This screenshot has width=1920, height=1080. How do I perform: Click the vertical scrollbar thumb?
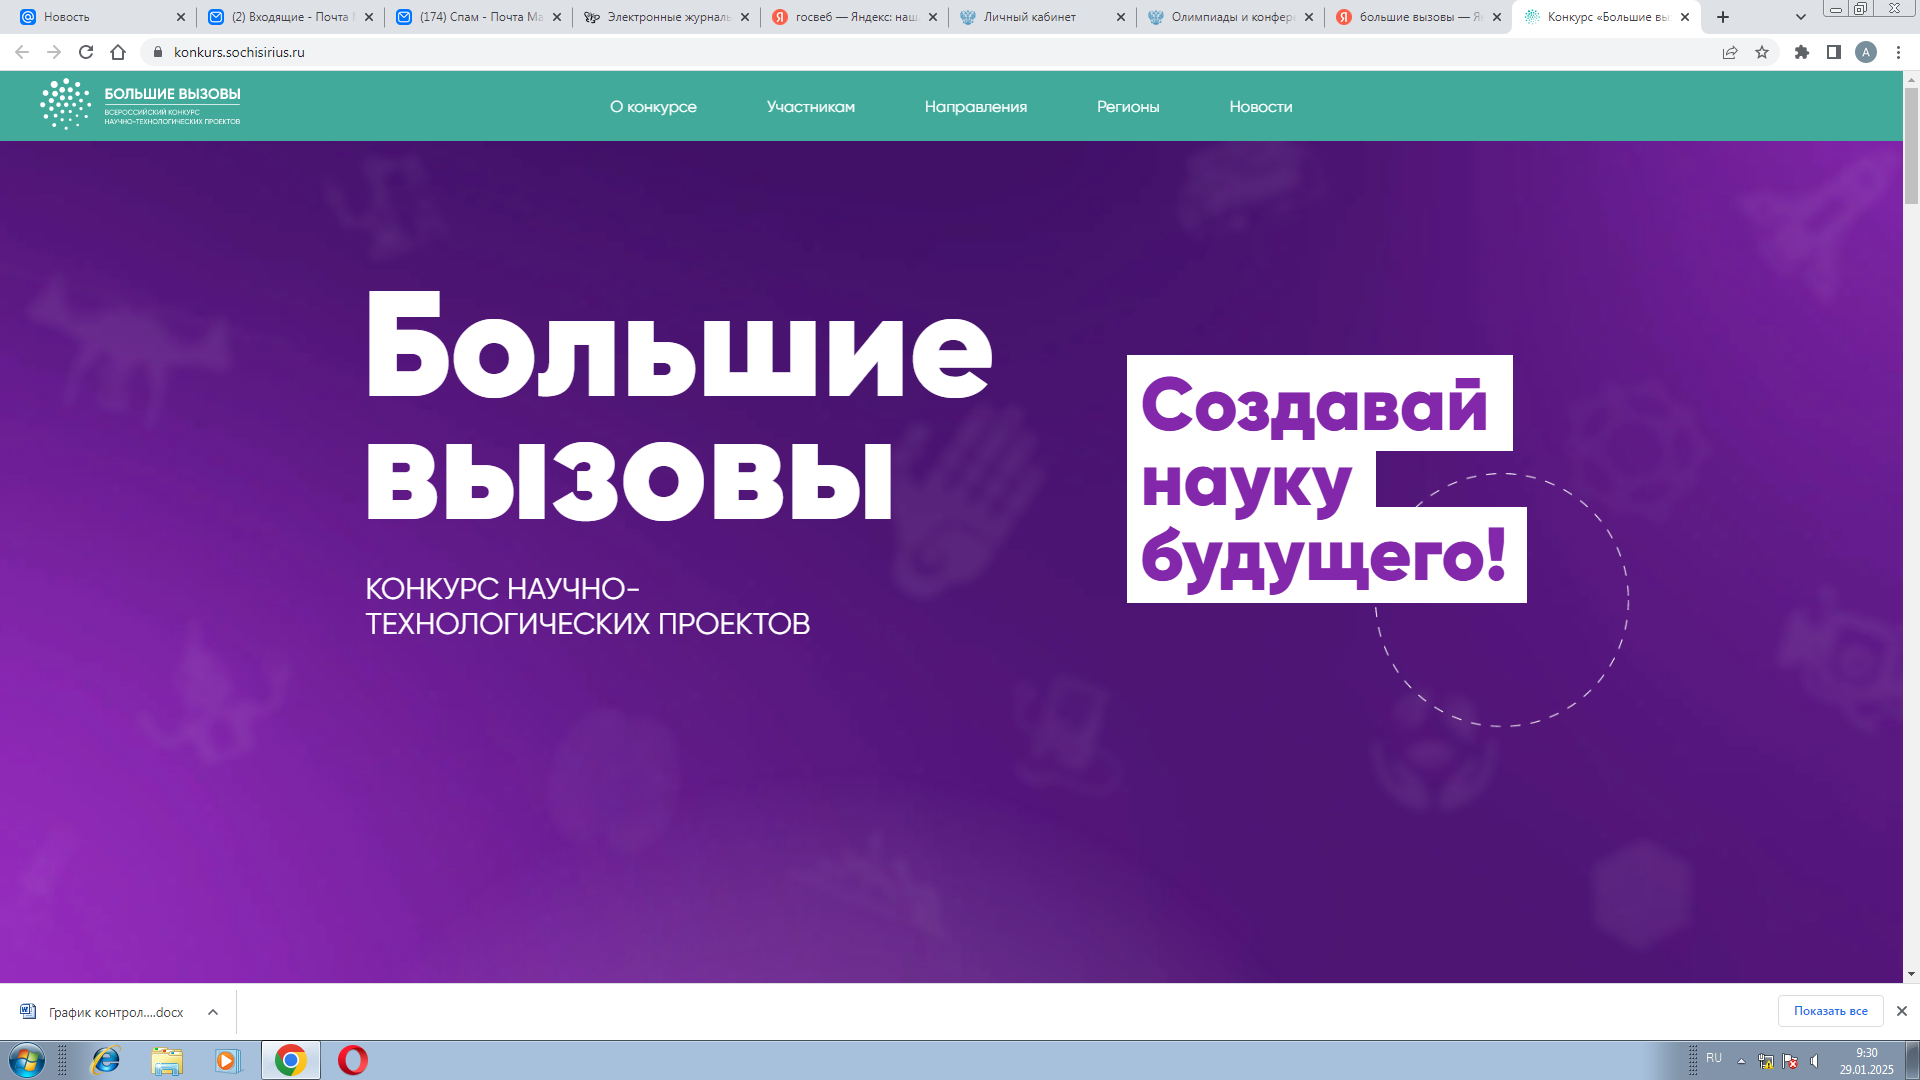point(1911,146)
